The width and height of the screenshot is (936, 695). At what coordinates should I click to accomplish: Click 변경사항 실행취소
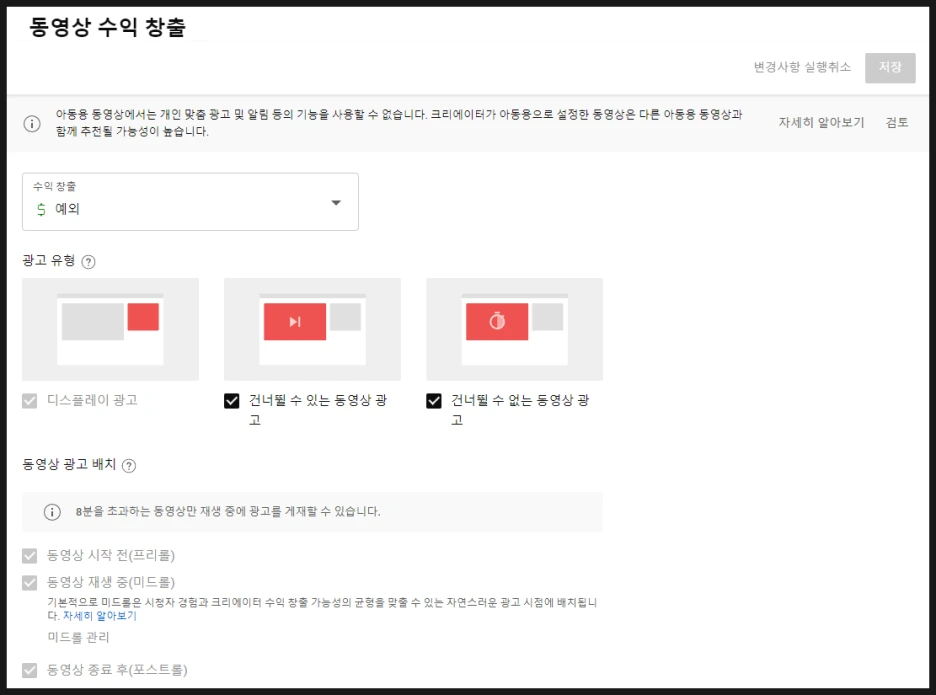point(803,68)
